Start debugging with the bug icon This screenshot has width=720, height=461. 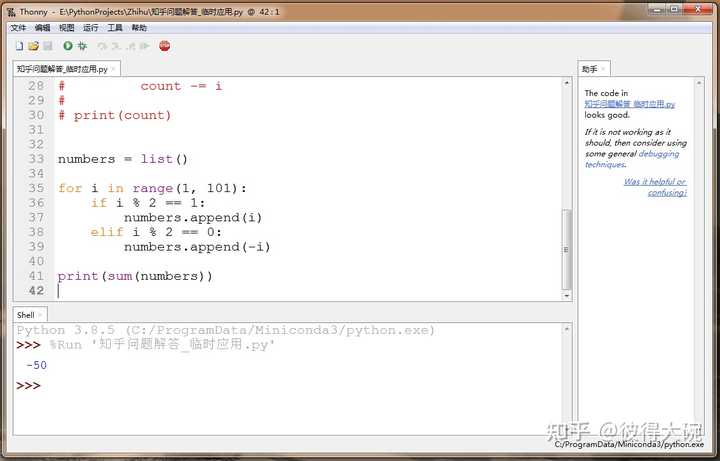tap(82, 46)
